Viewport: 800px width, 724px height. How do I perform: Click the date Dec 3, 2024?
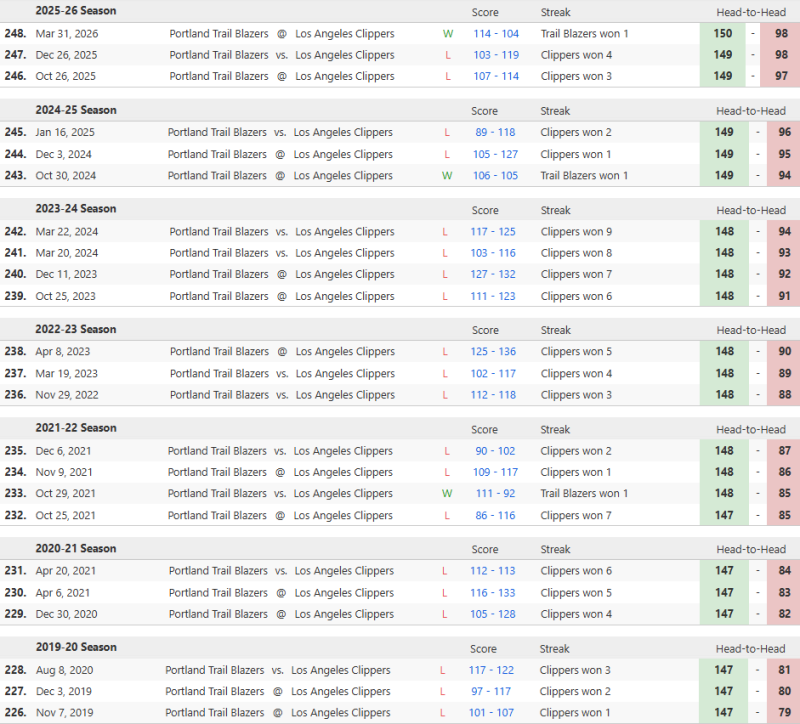coord(63,155)
